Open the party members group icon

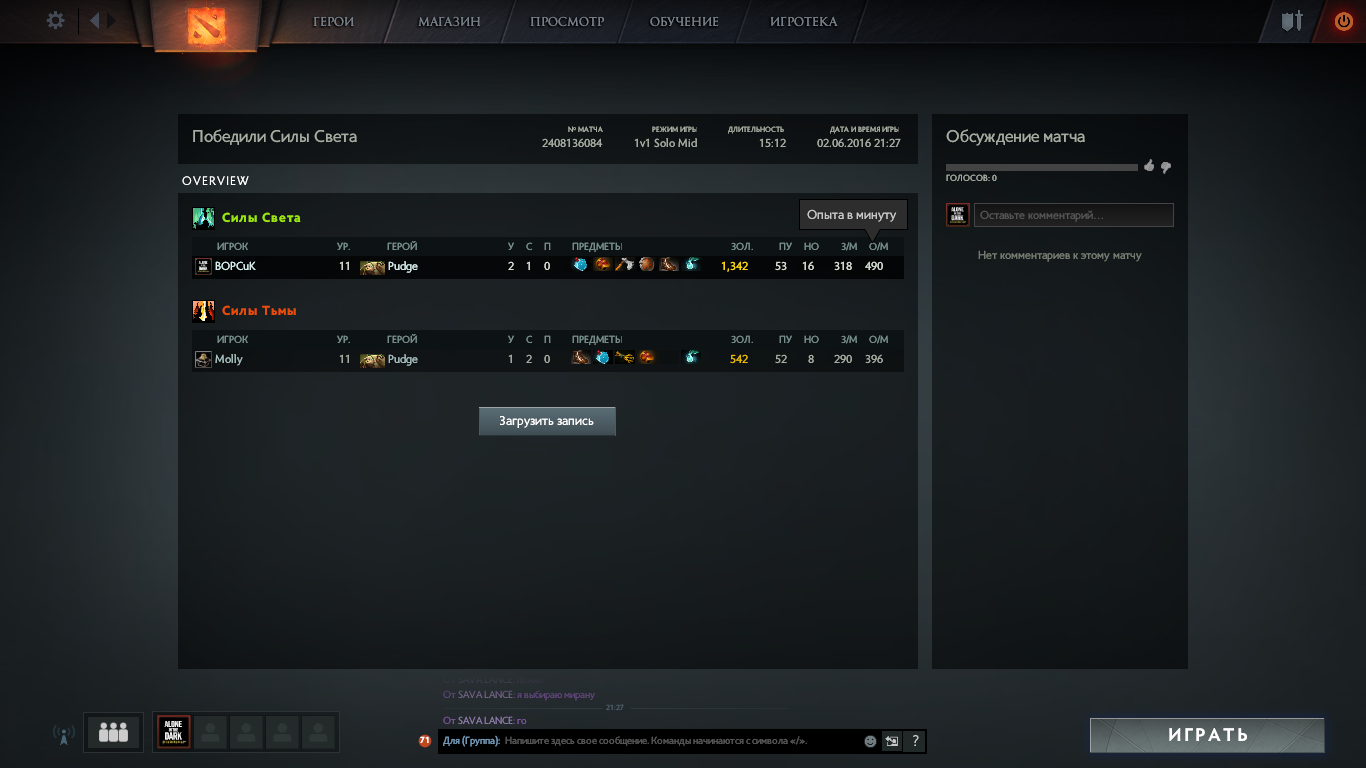113,733
